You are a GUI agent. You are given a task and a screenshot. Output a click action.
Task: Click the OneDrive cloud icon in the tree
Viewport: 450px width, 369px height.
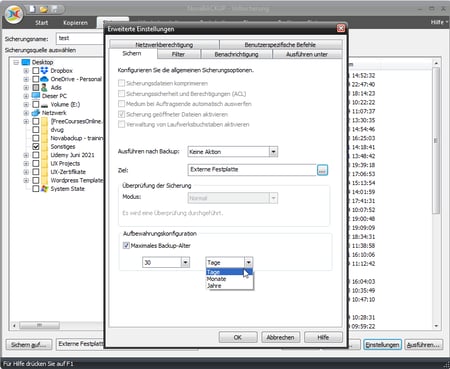coord(44,79)
